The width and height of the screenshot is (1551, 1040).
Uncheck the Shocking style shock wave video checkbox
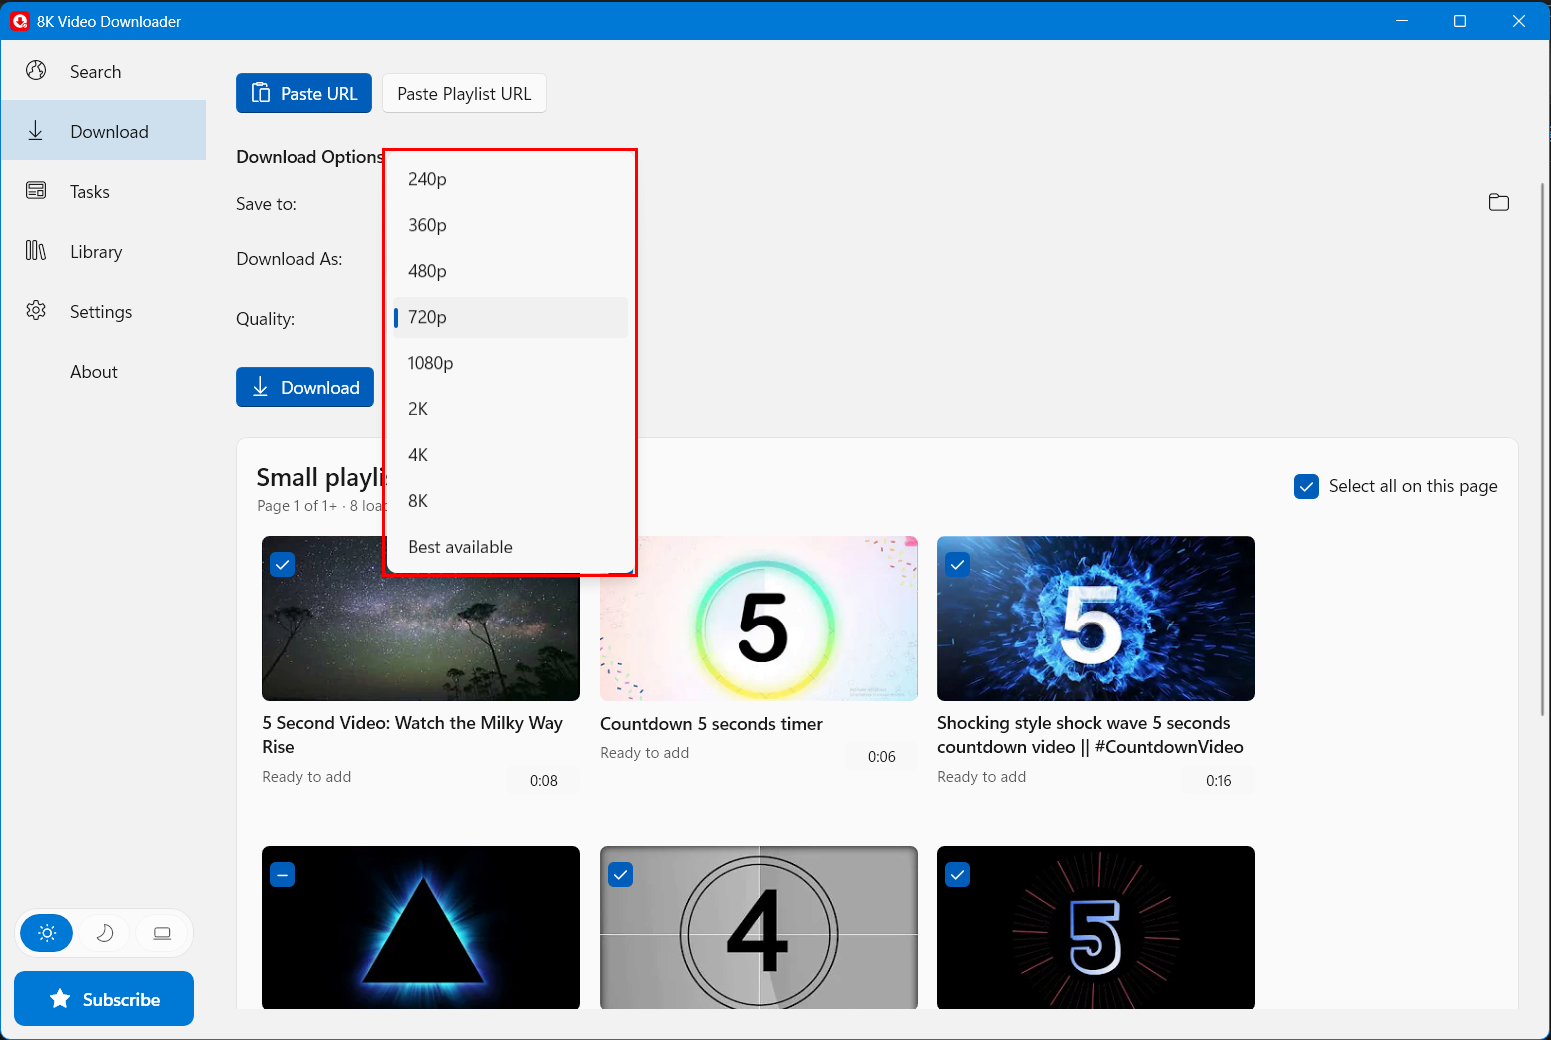958,565
